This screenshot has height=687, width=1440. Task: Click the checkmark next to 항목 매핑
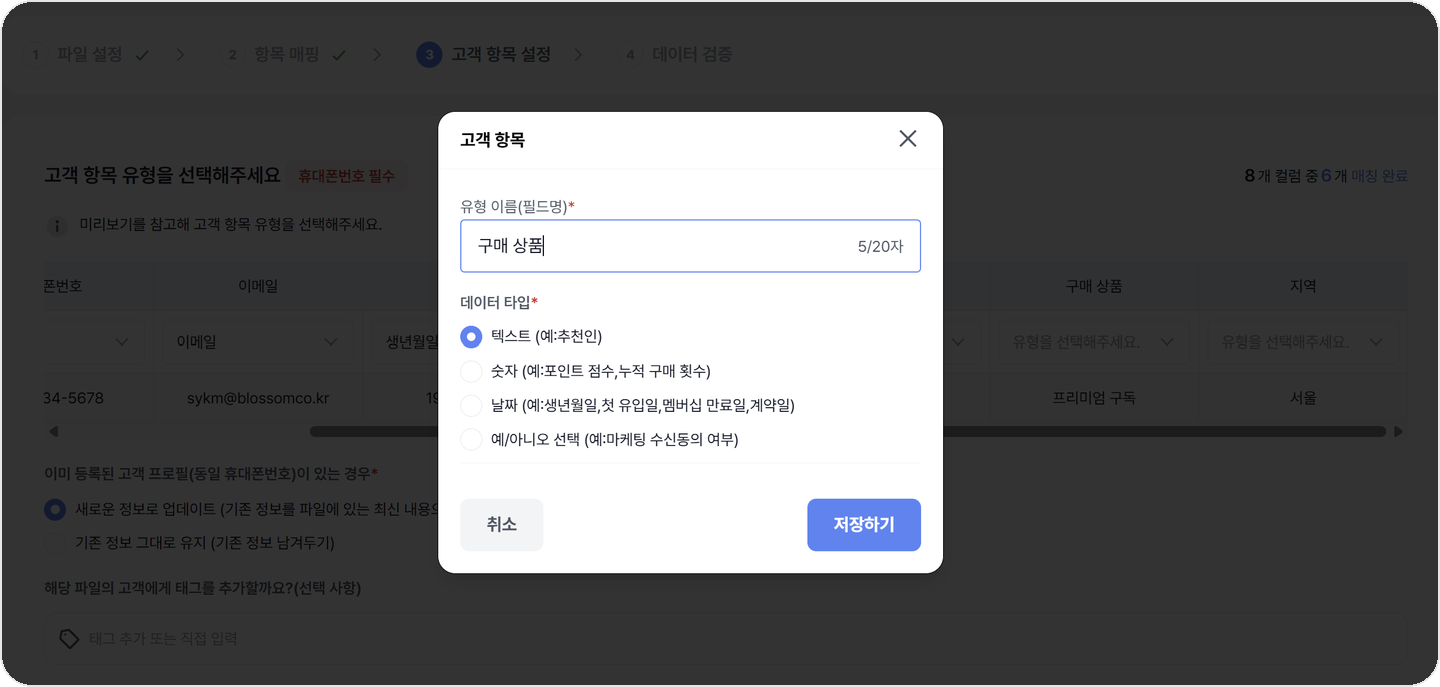coord(338,55)
